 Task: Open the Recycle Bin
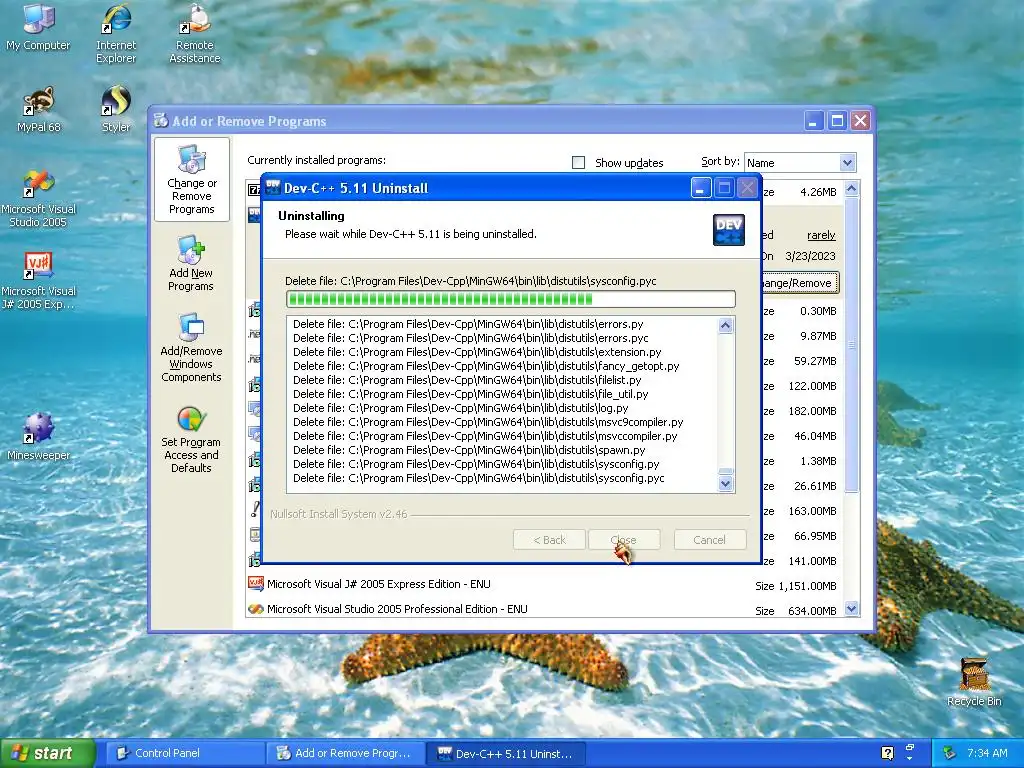pos(974,682)
